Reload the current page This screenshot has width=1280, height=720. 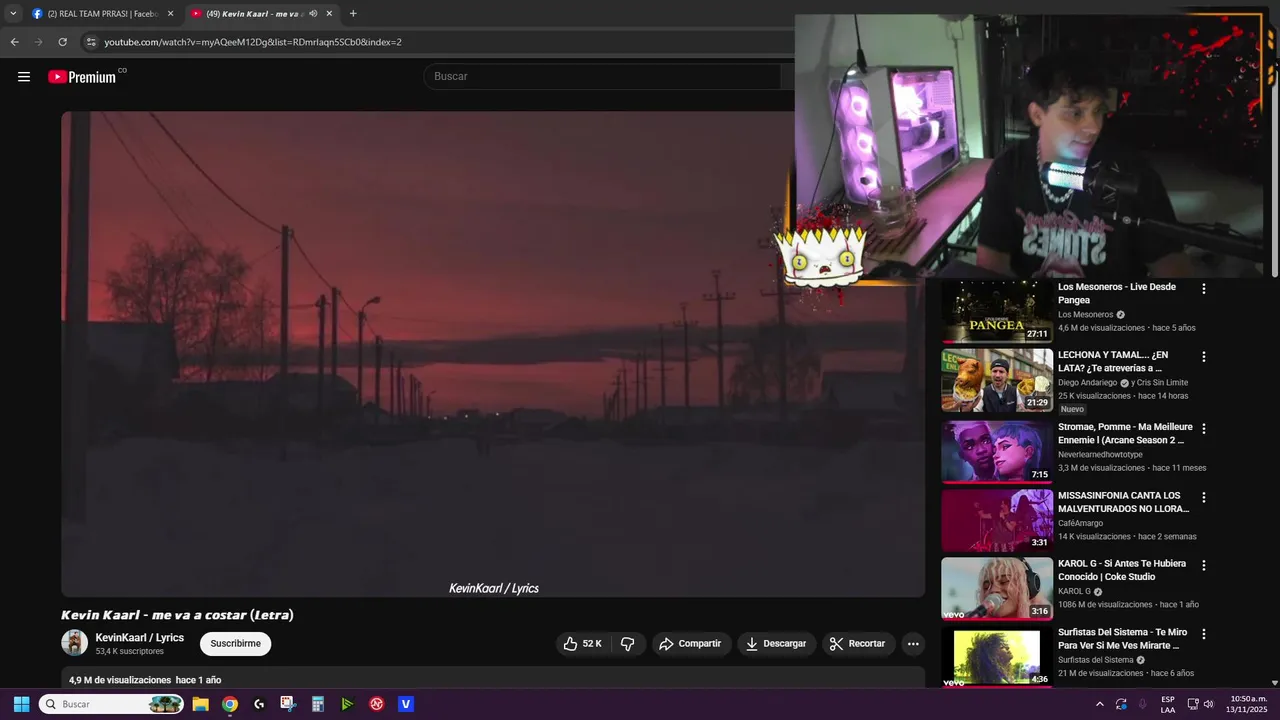click(x=62, y=42)
